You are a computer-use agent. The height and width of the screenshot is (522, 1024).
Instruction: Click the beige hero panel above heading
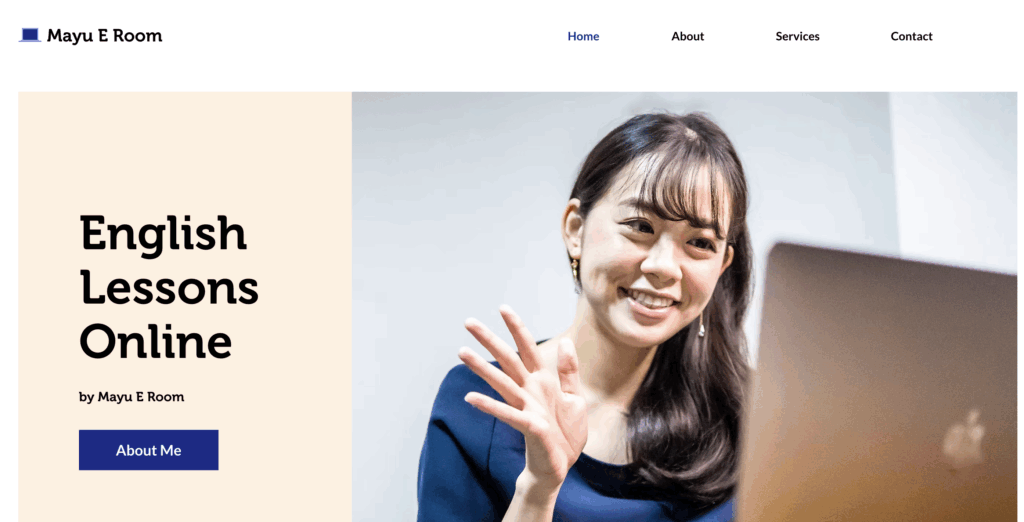click(x=185, y=150)
